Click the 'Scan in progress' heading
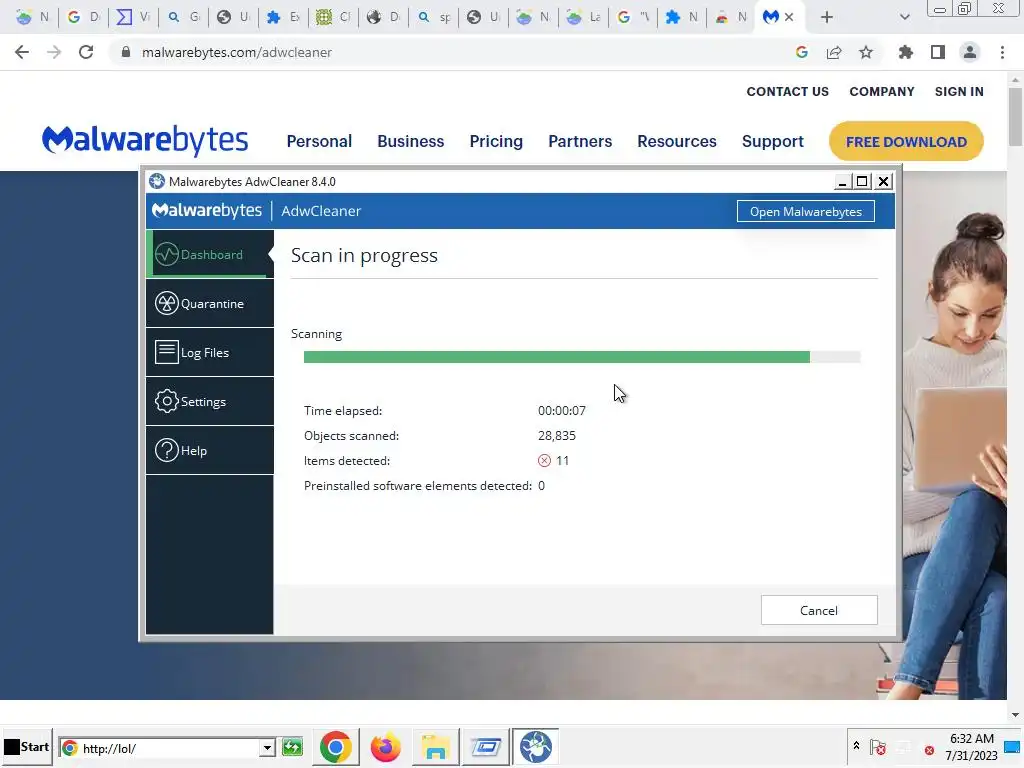This screenshot has height=768, width=1024. 364,255
